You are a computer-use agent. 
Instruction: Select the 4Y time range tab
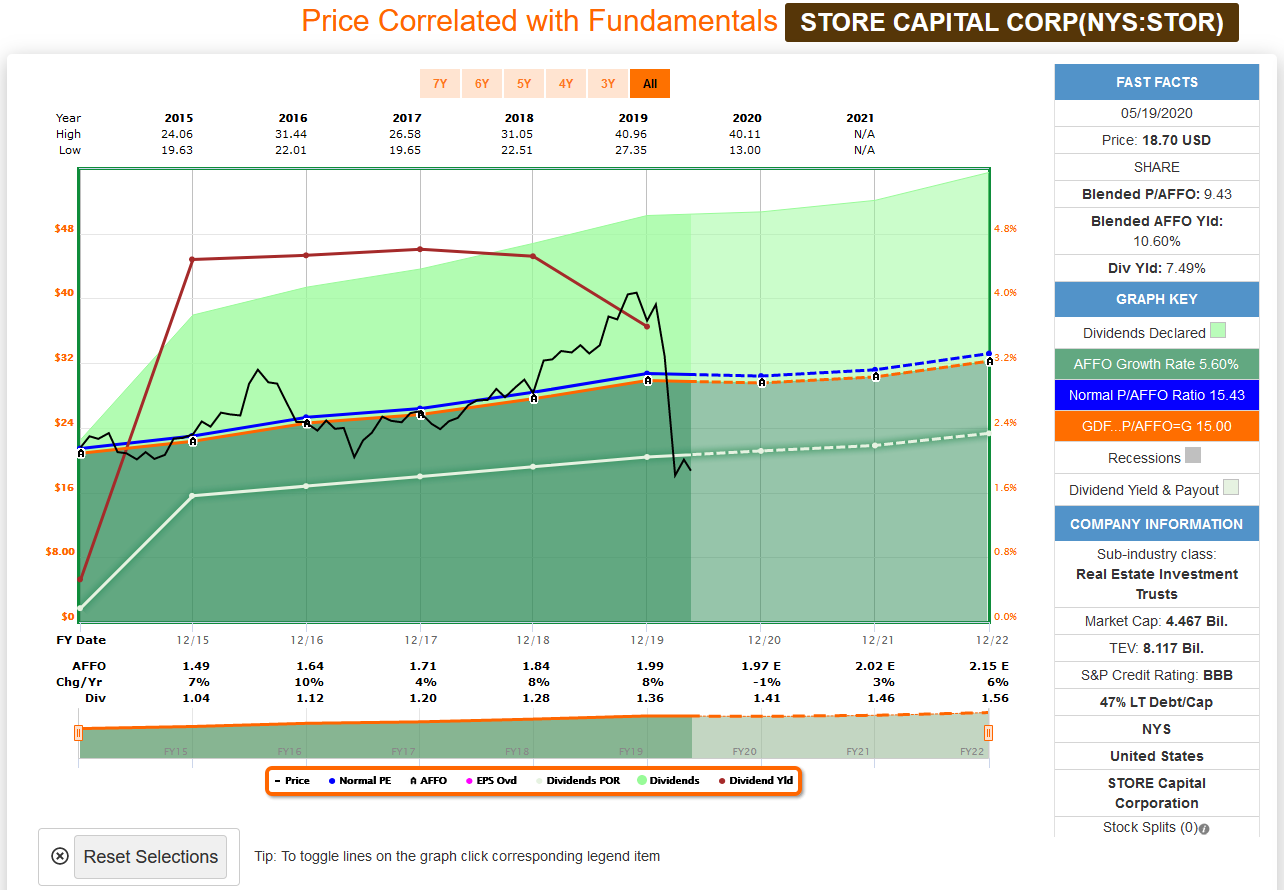point(566,84)
